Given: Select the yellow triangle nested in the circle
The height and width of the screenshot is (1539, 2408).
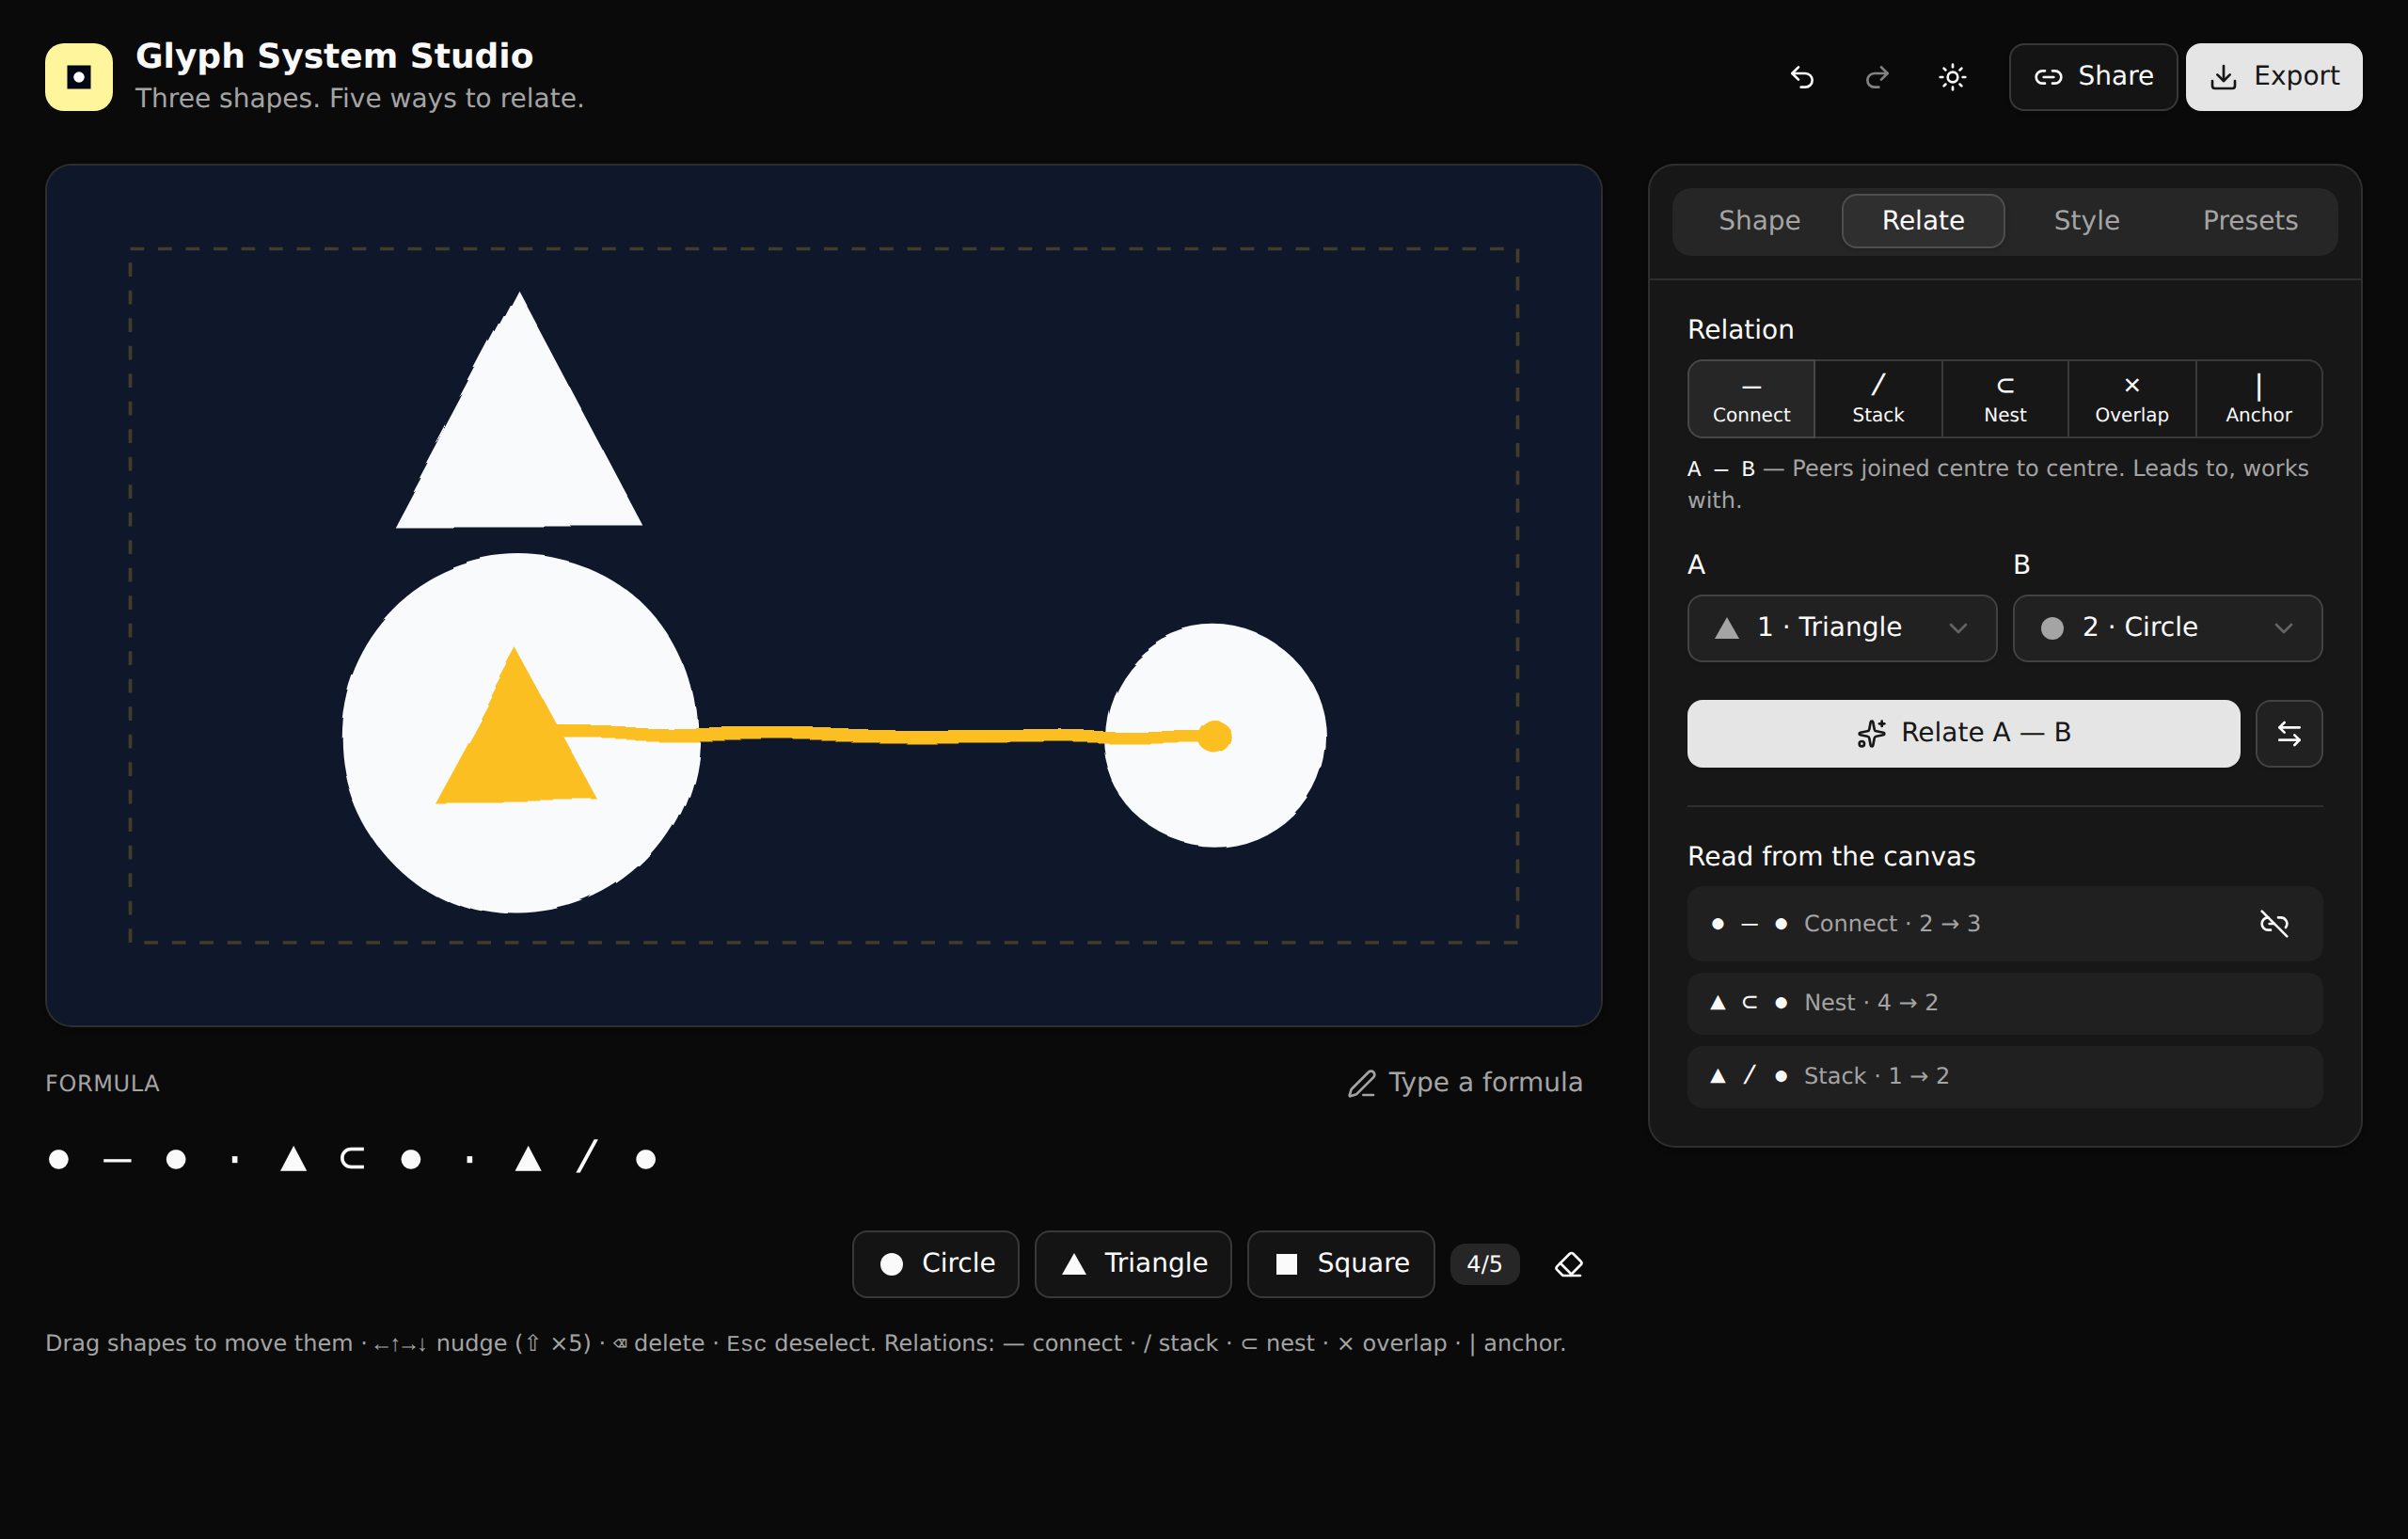Looking at the screenshot, I should [515, 745].
